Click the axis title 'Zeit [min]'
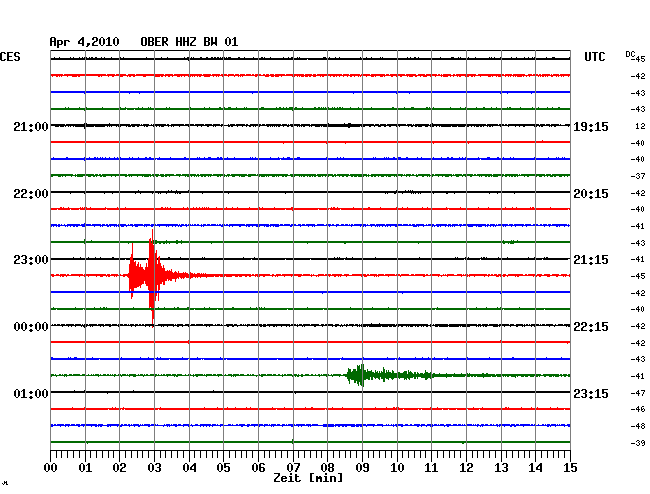This screenshot has width=650, height=494. click(308, 478)
